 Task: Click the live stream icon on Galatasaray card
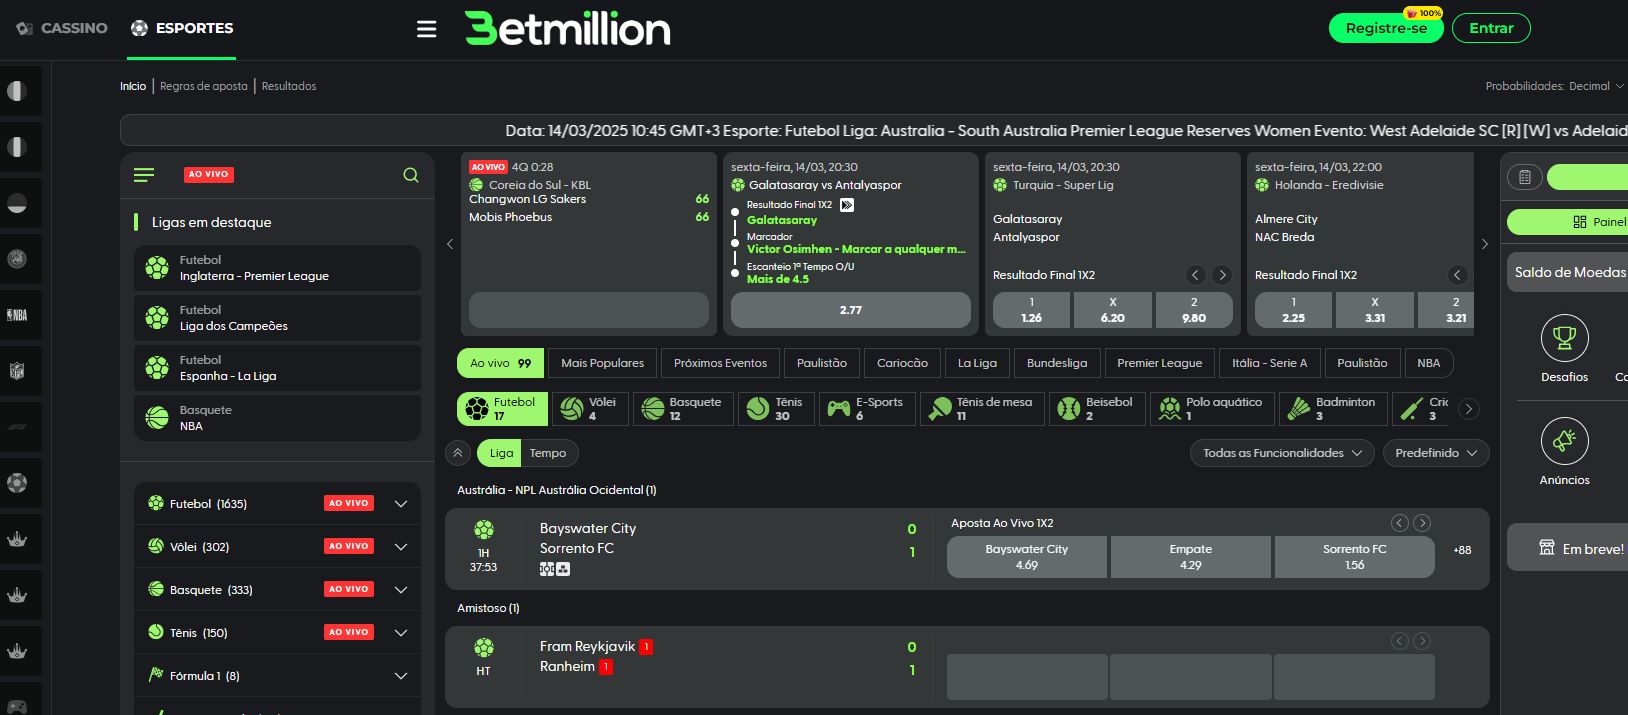point(847,205)
